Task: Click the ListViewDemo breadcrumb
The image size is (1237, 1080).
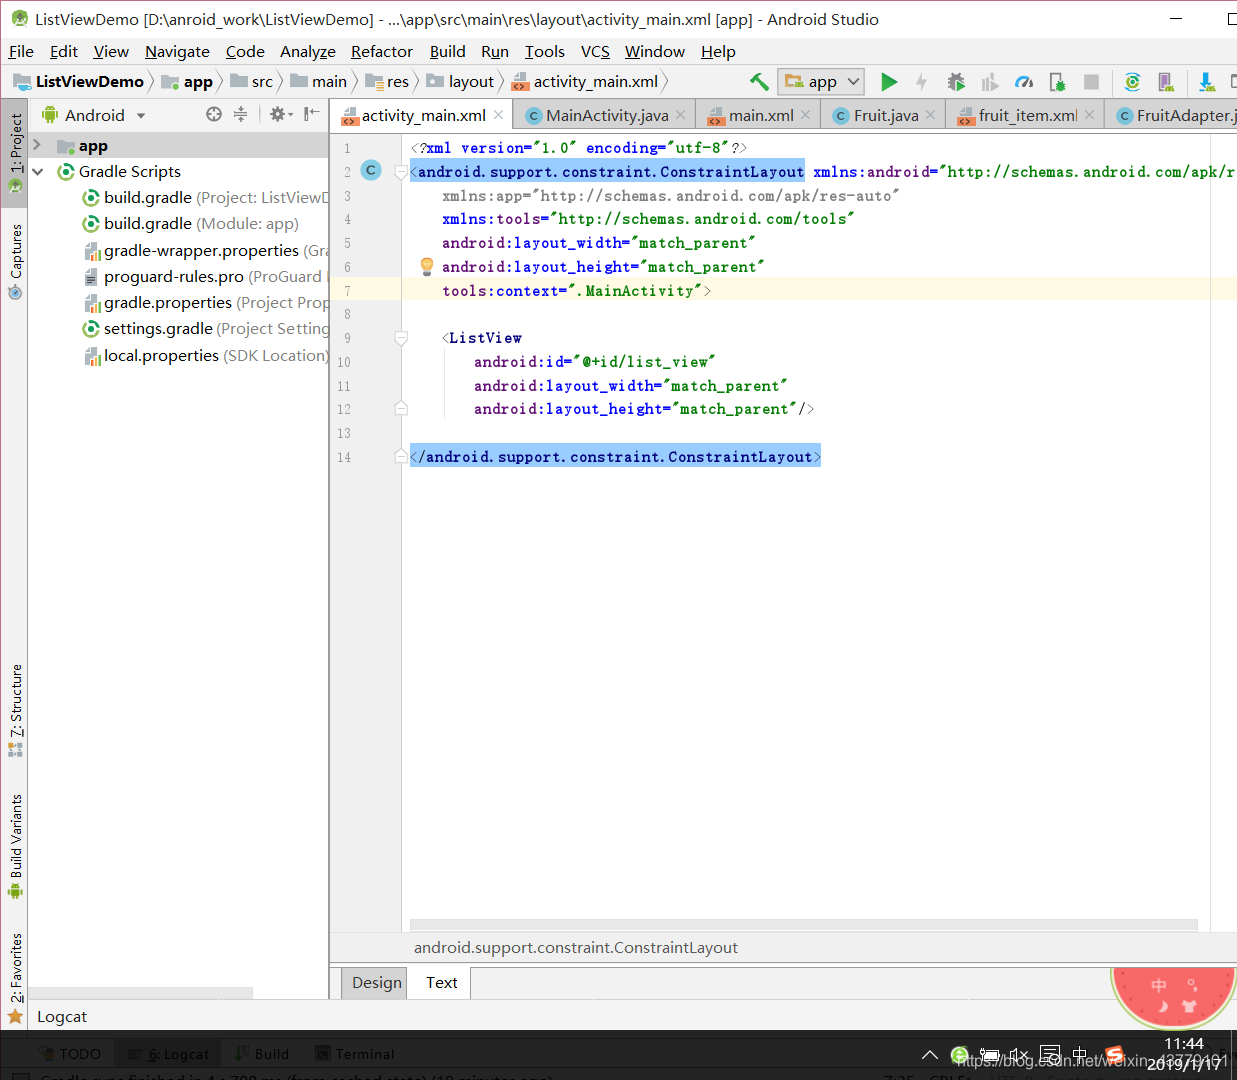Action: pyautogui.click(x=79, y=82)
